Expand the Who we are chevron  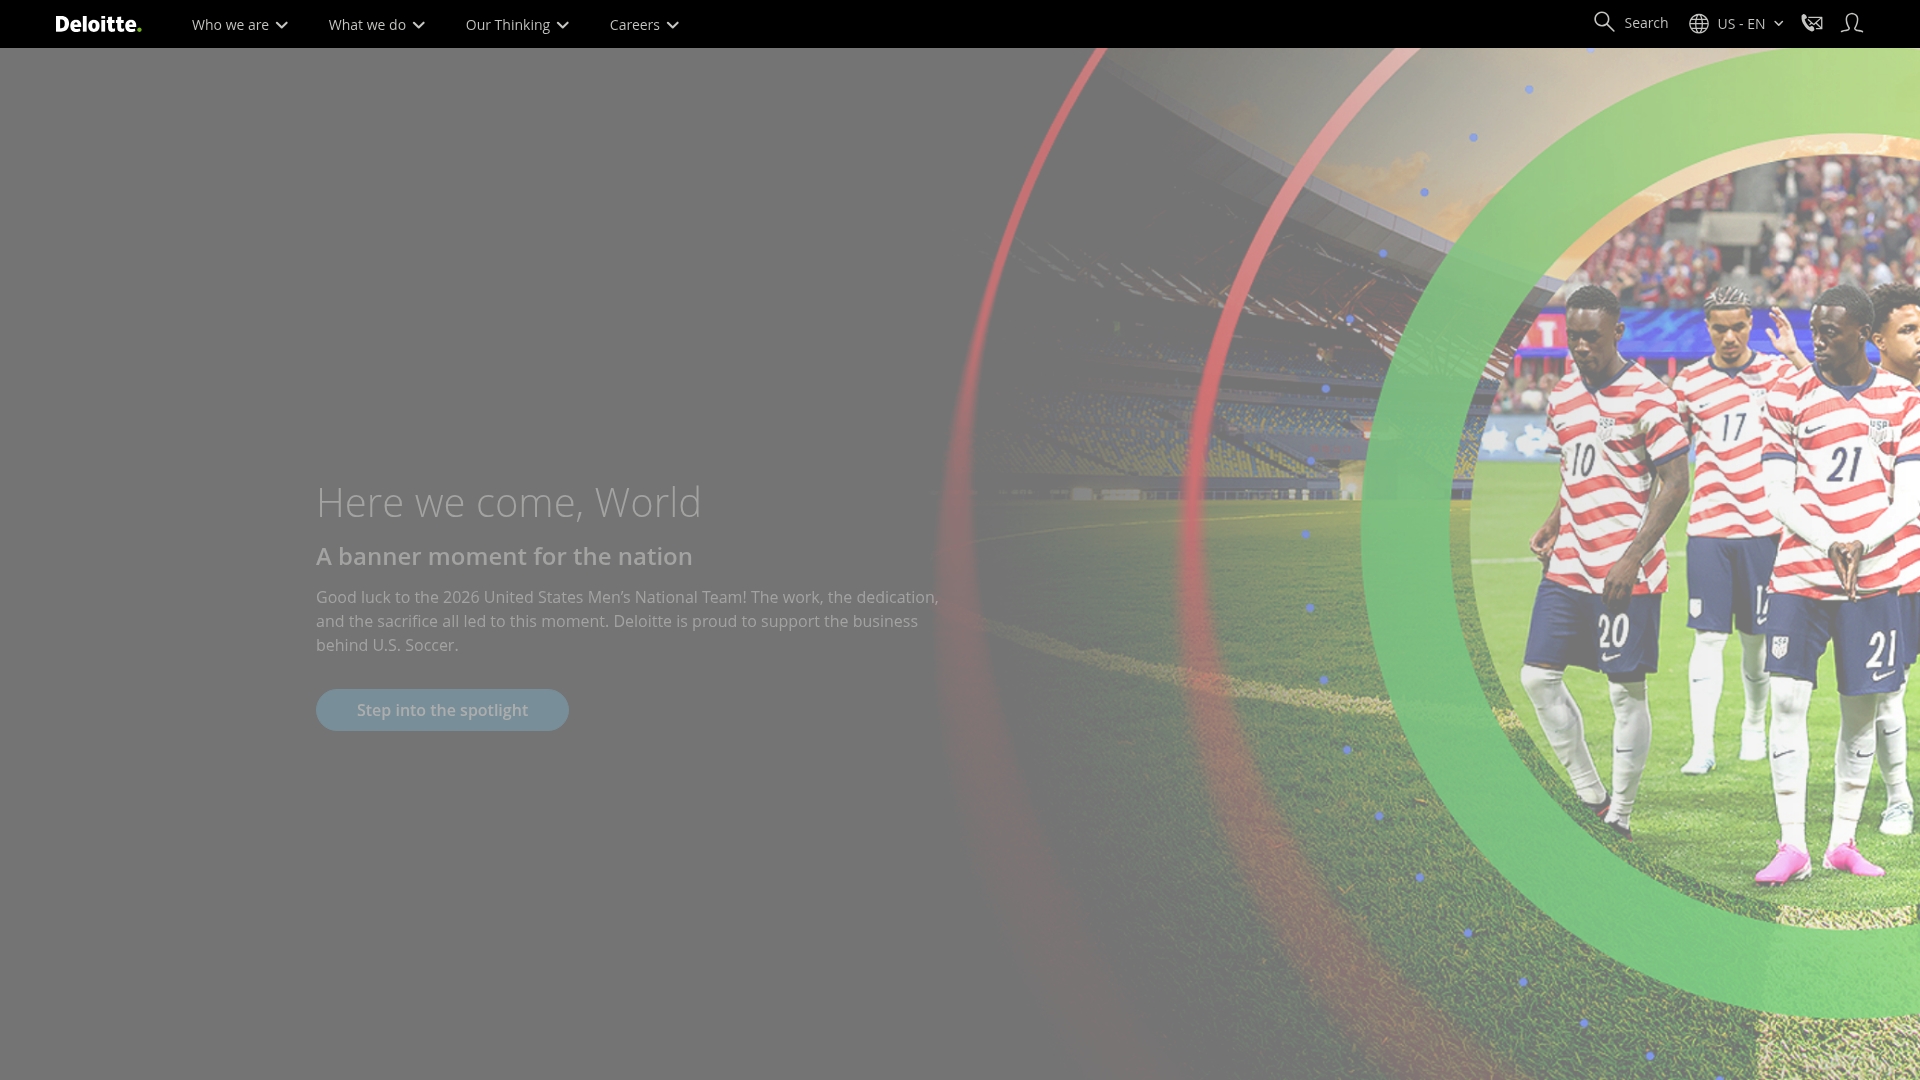pos(282,25)
